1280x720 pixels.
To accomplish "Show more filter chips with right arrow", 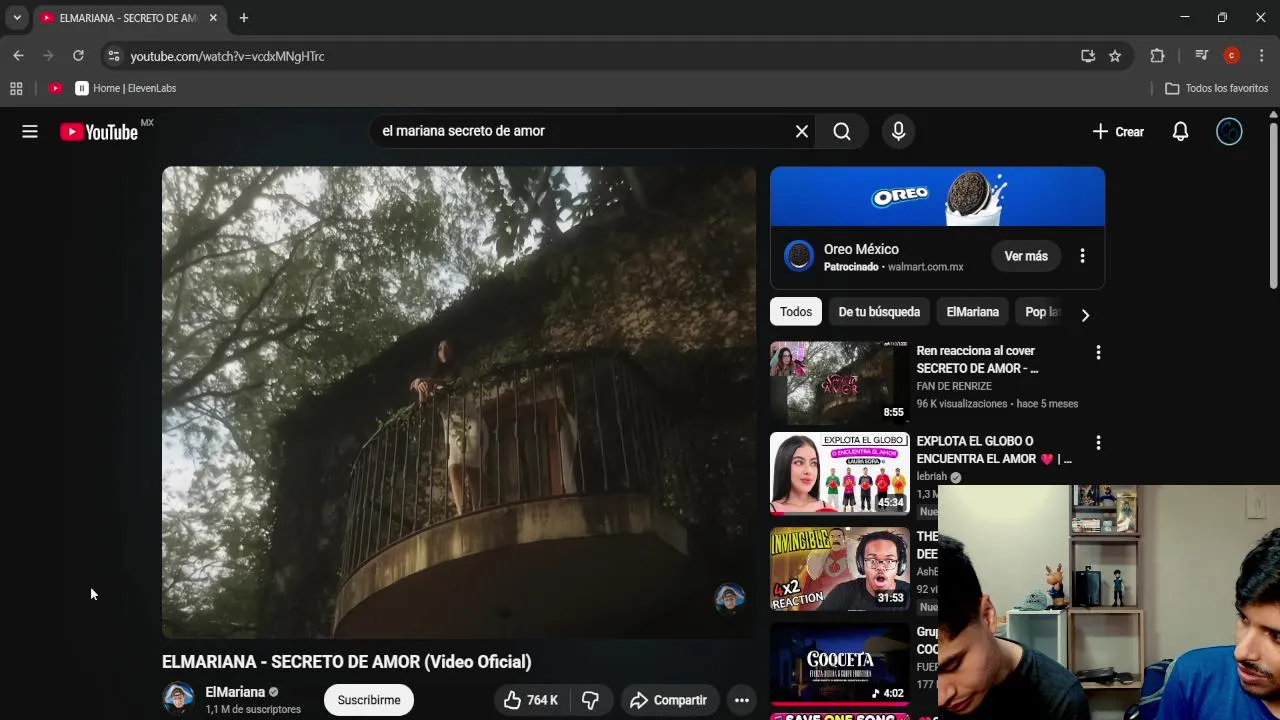I will [x=1085, y=315].
